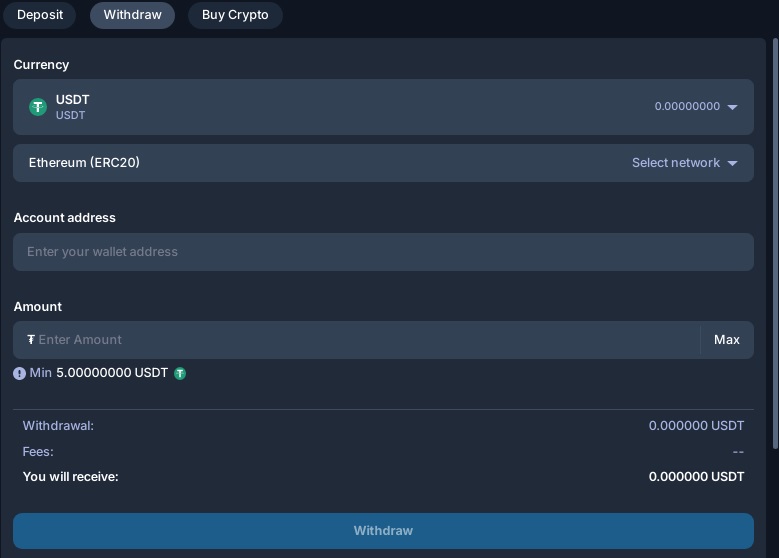Focus the wallet address input field

[383, 252]
